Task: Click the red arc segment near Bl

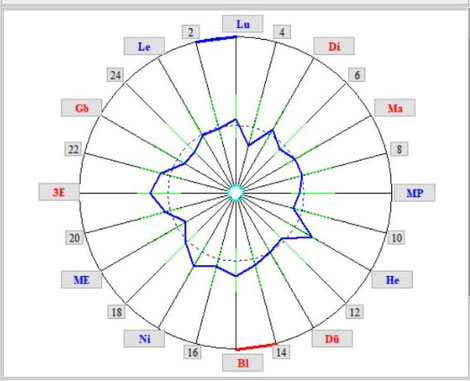Action: [x=256, y=347]
